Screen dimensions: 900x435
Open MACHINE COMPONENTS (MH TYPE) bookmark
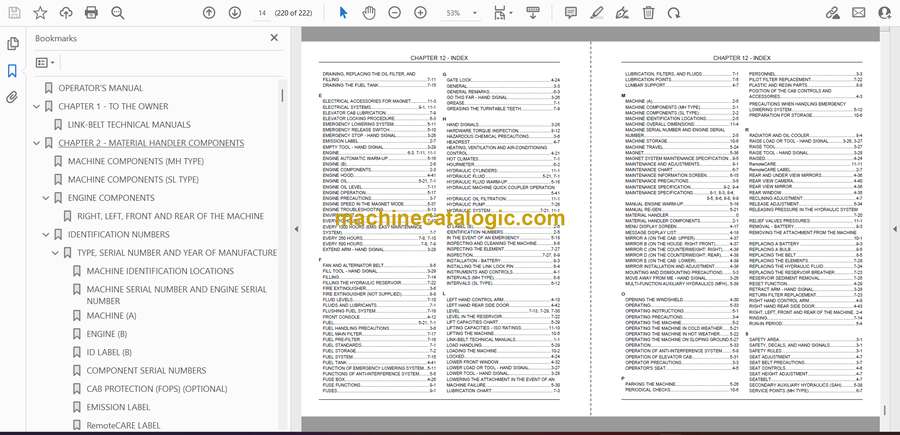tap(135, 161)
